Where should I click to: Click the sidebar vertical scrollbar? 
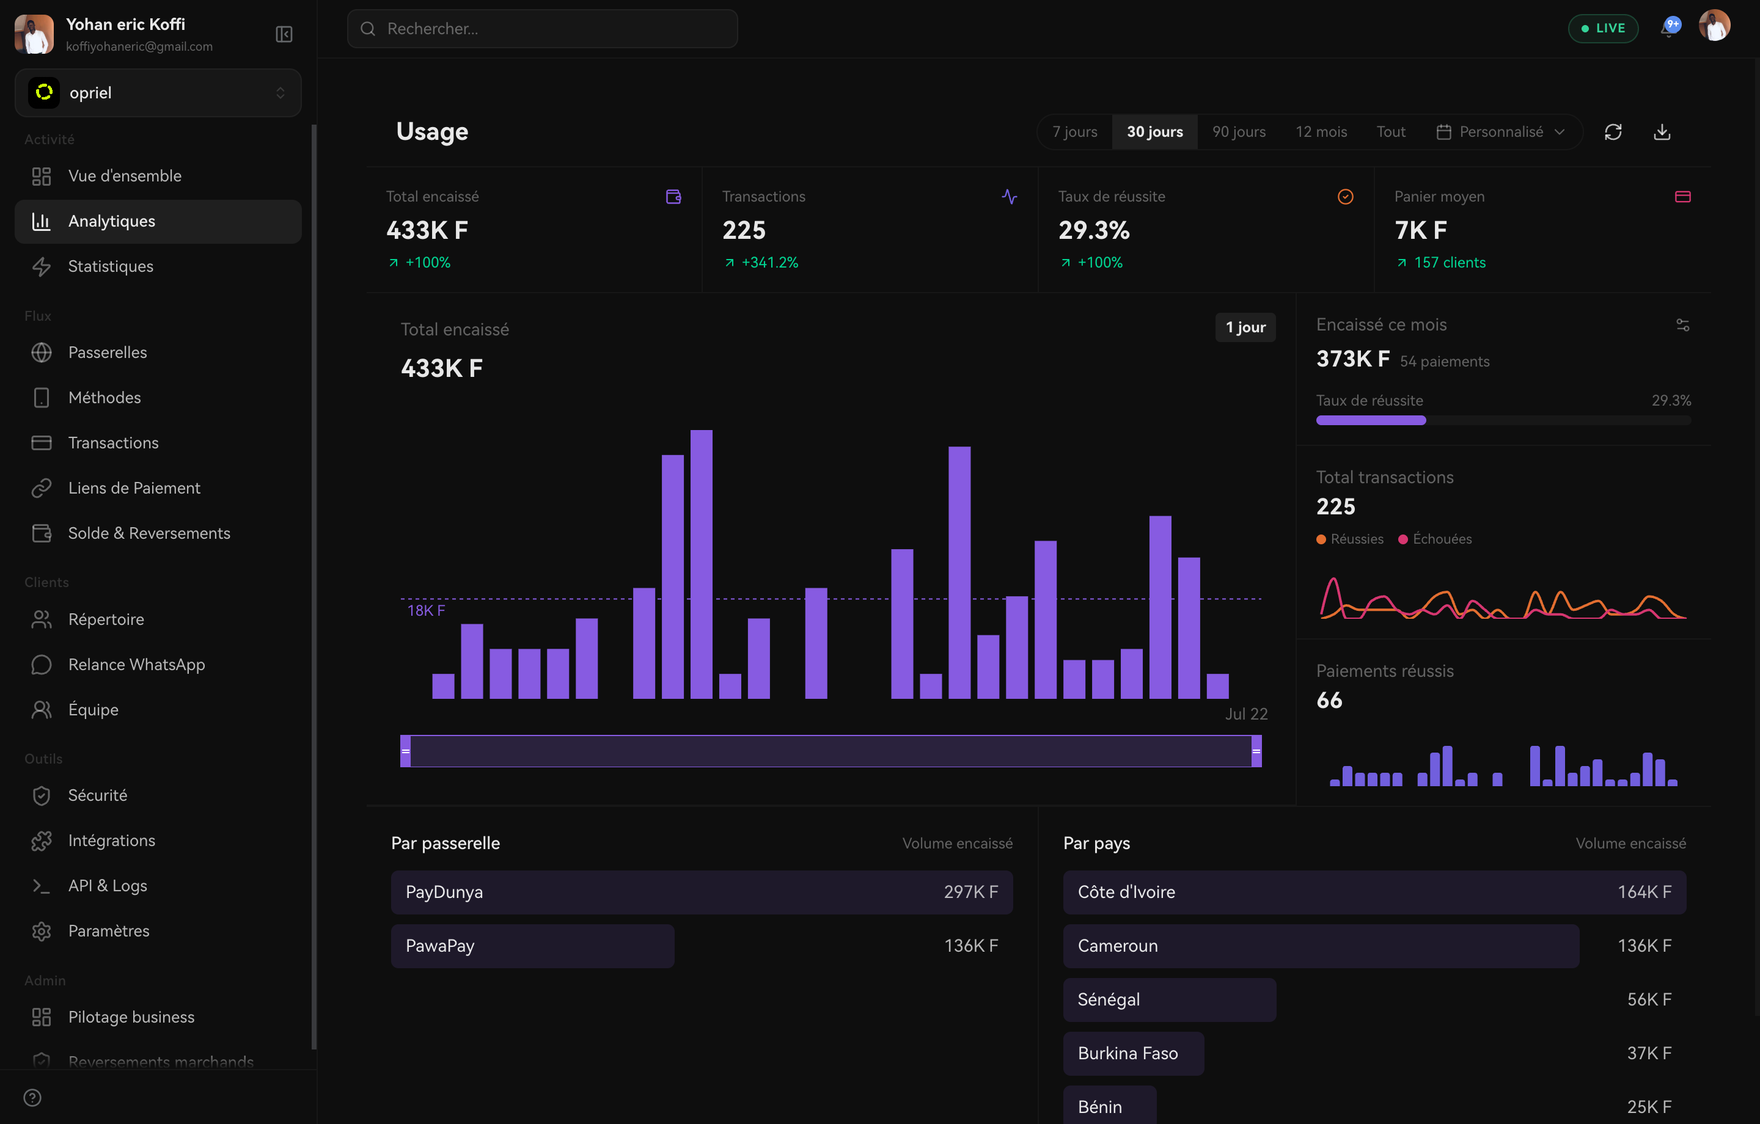(x=314, y=587)
